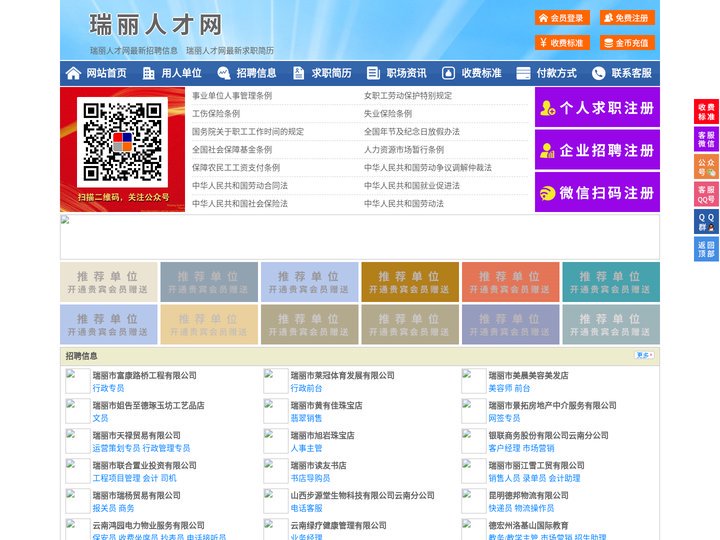Open 客服QQ号 floating sidebar button
The height and width of the screenshot is (540, 720).
click(x=706, y=194)
